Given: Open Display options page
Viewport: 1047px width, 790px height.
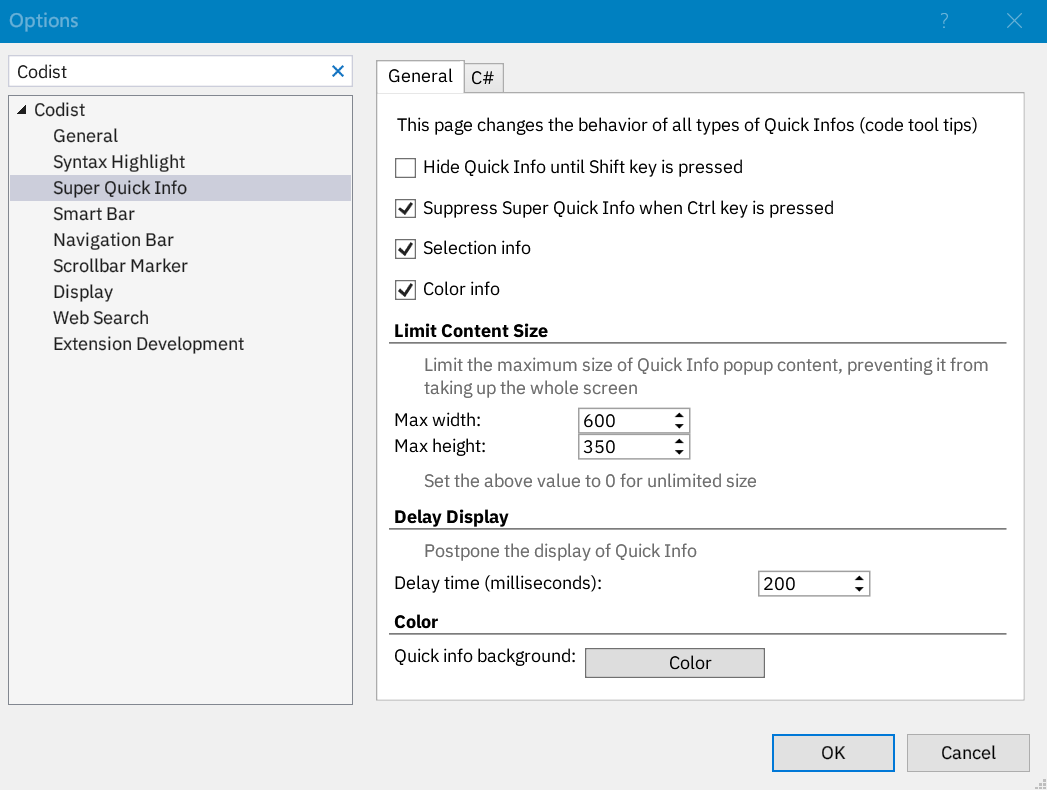Looking at the screenshot, I should point(83,292).
